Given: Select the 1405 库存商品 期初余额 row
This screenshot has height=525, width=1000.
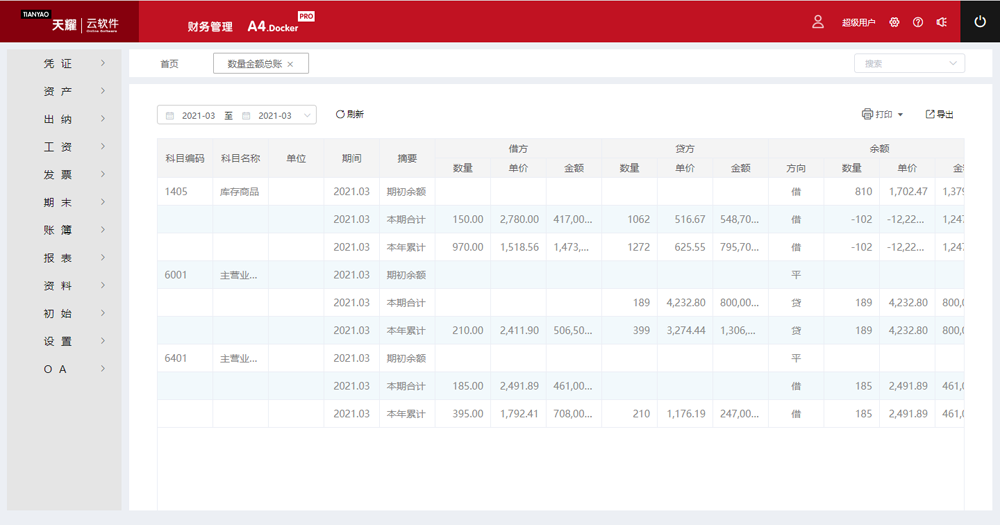Looking at the screenshot, I should click(x=400, y=191).
